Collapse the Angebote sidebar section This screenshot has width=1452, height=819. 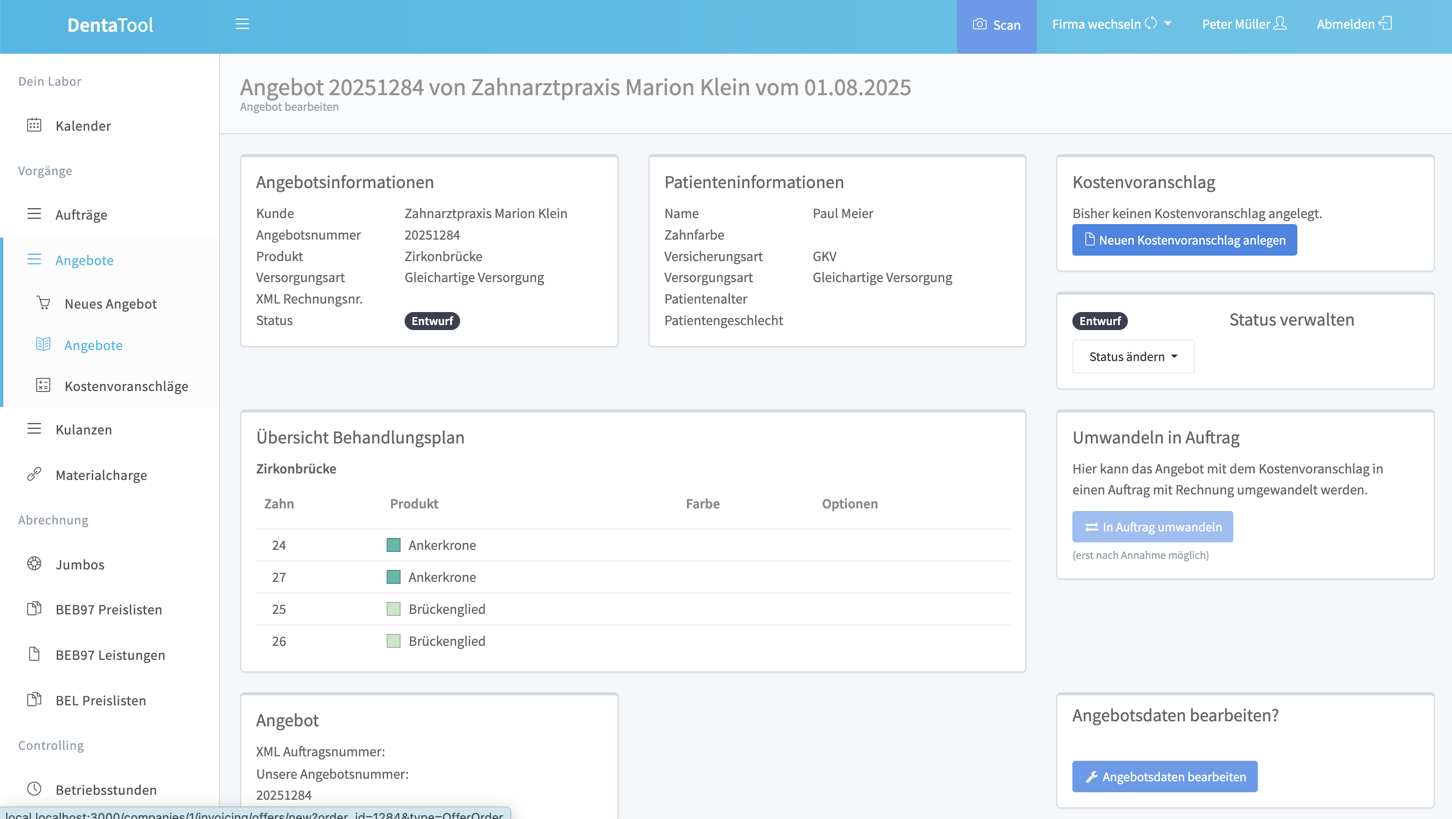(84, 260)
